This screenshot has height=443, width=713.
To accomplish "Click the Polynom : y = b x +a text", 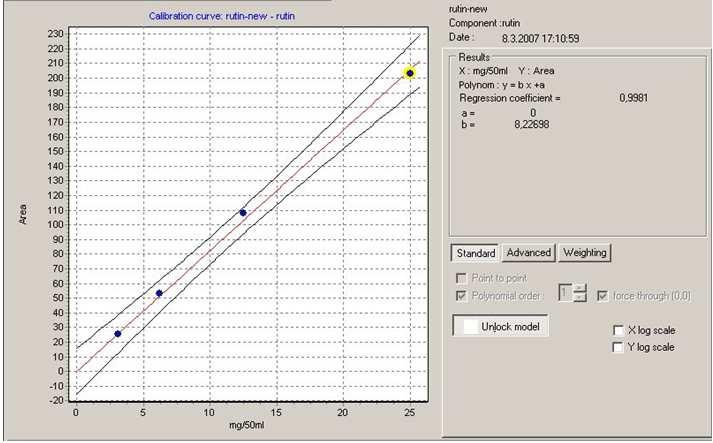I will coord(502,85).
